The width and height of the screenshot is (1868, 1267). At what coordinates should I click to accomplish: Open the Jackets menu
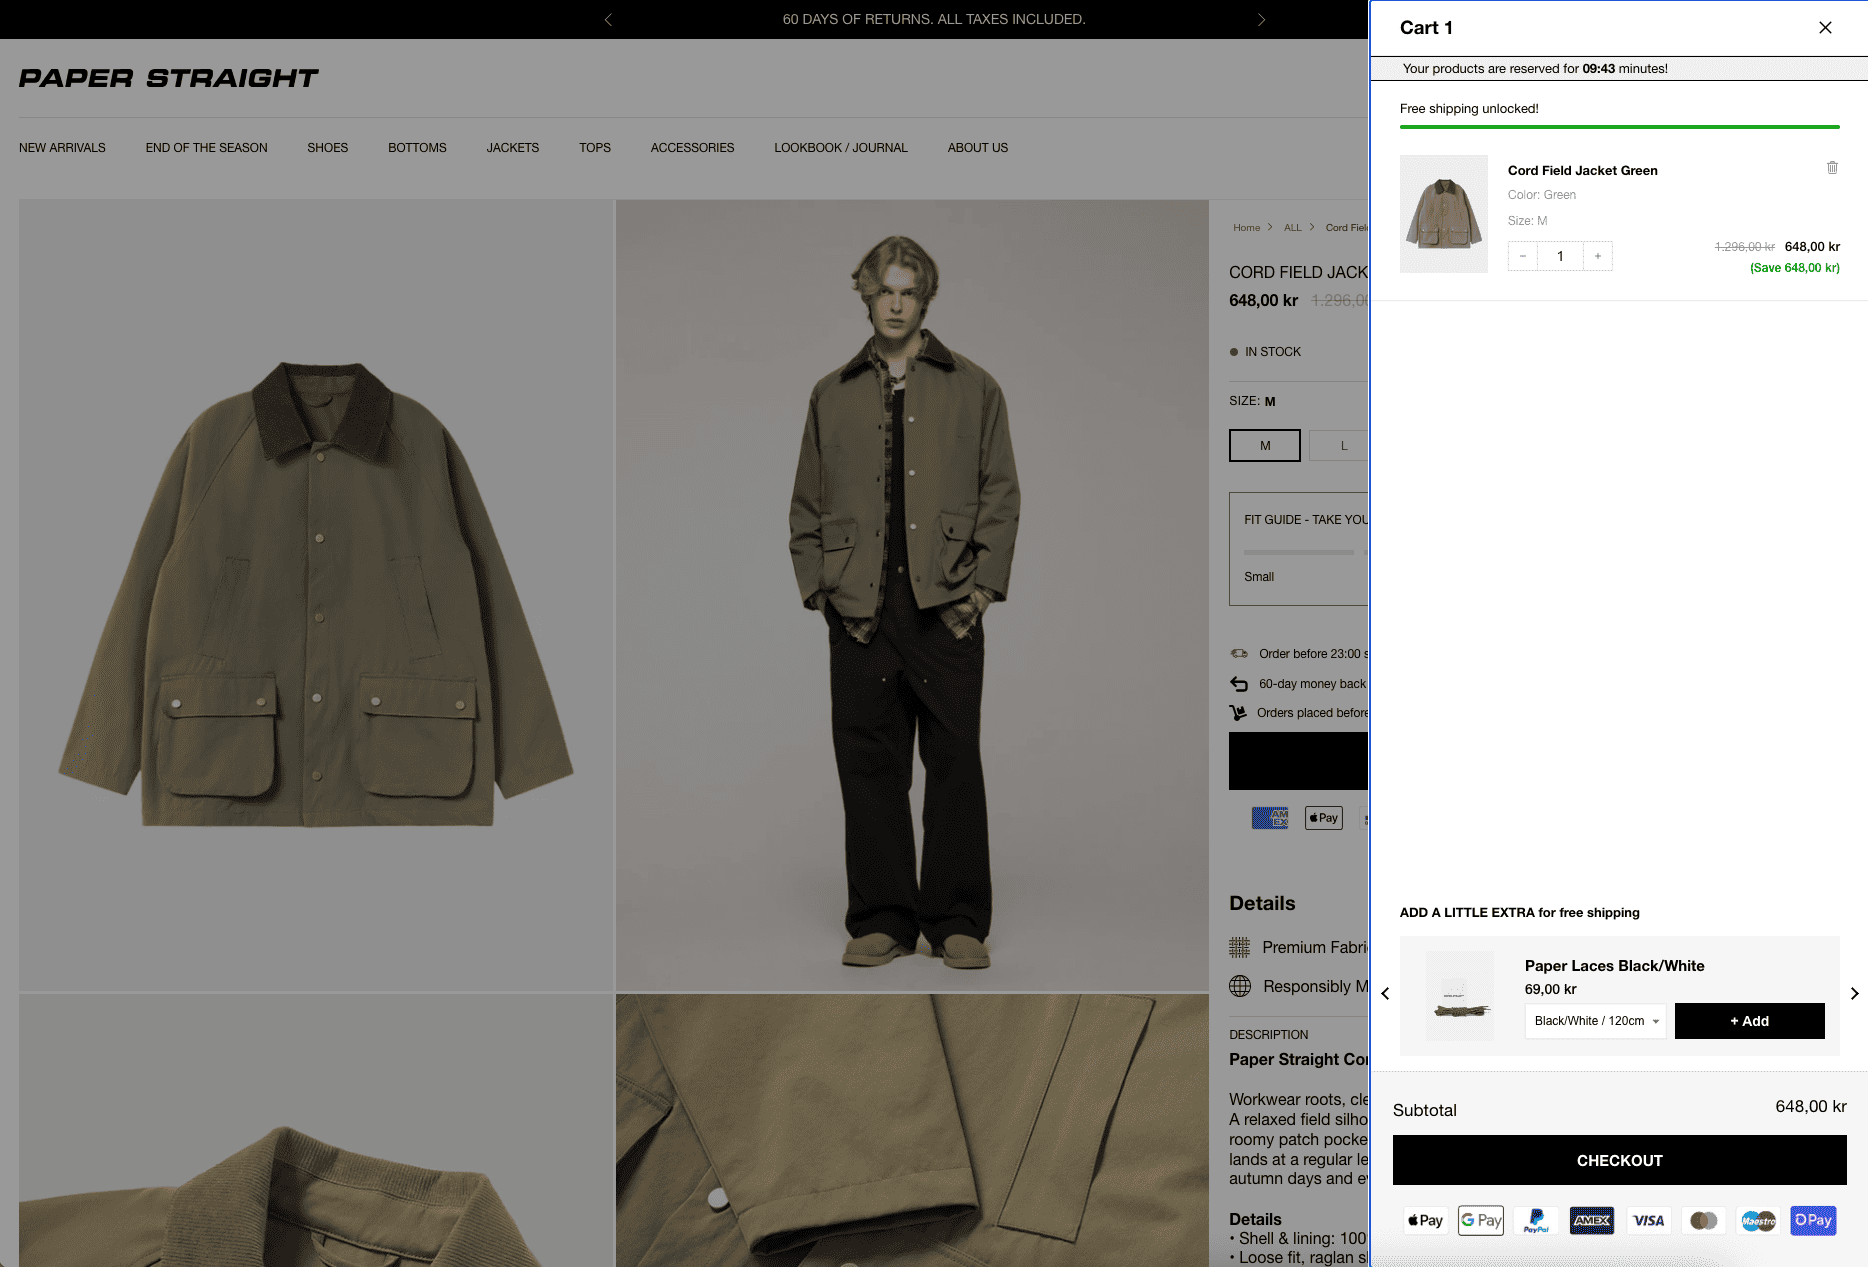pyautogui.click(x=512, y=148)
